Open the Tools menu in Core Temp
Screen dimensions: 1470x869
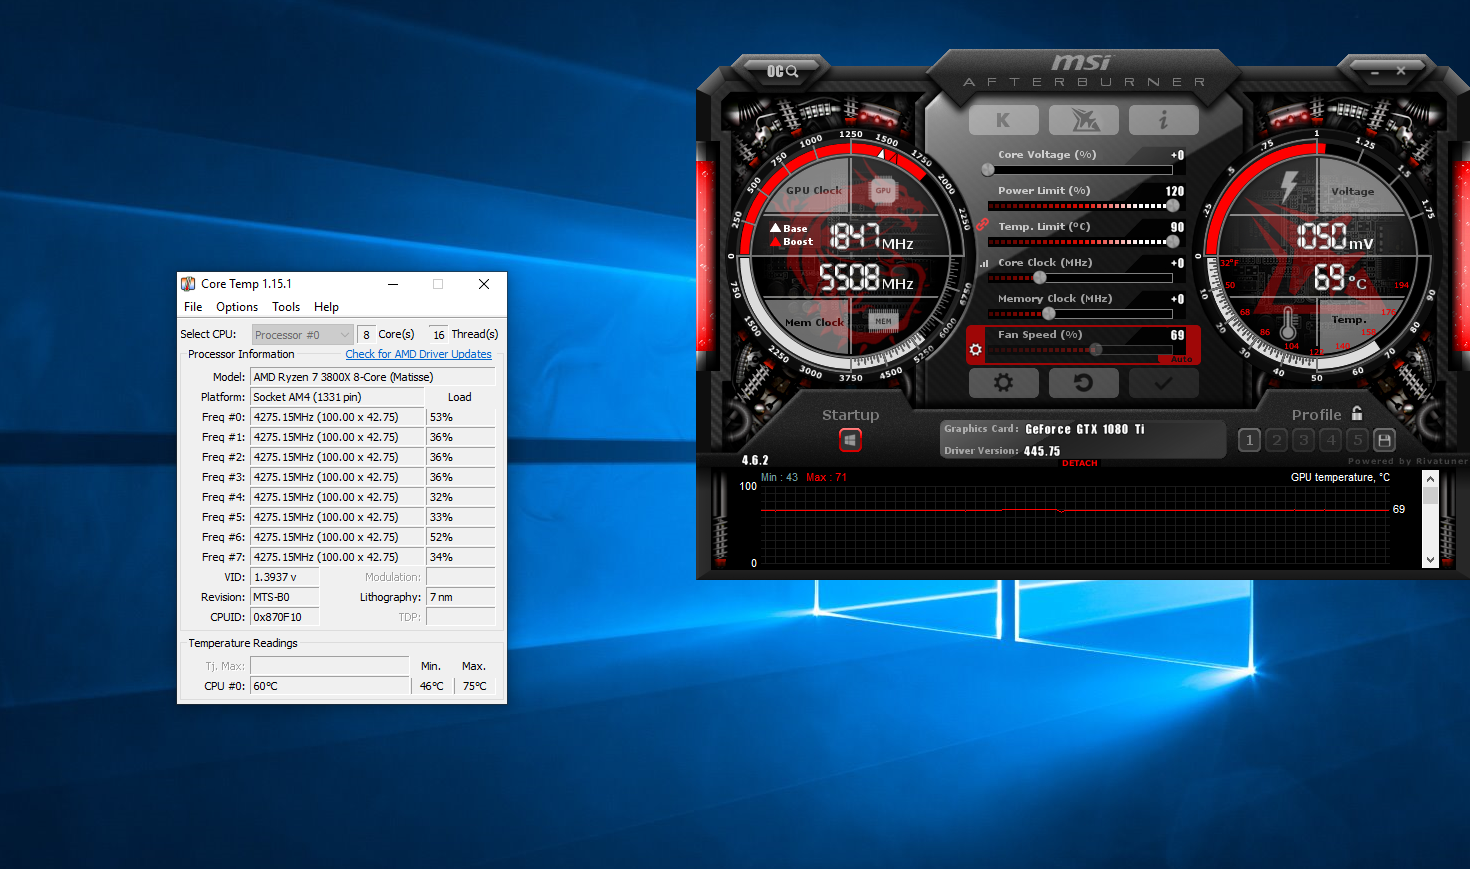(x=286, y=307)
